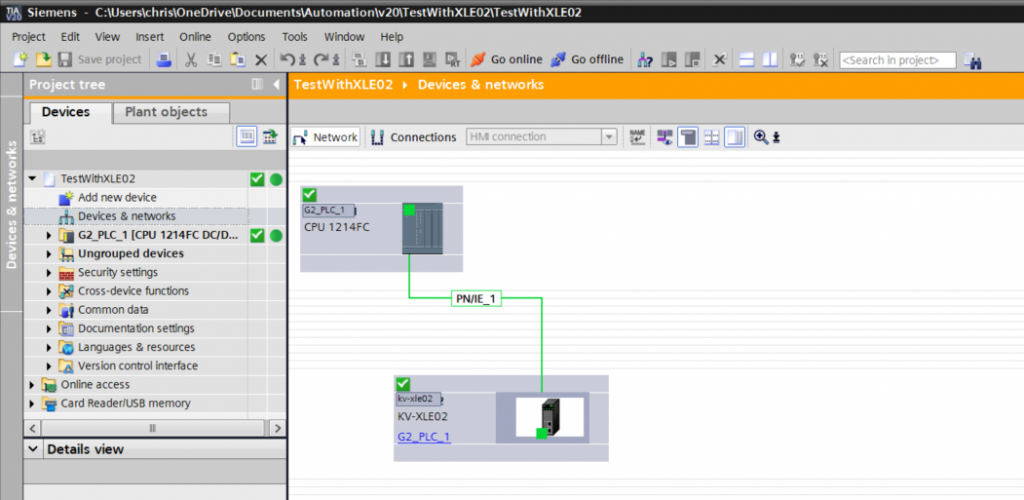Screen dimensions: 1024x500
Task: Cut selection with the scissors icon
Action: pos(191,60)
